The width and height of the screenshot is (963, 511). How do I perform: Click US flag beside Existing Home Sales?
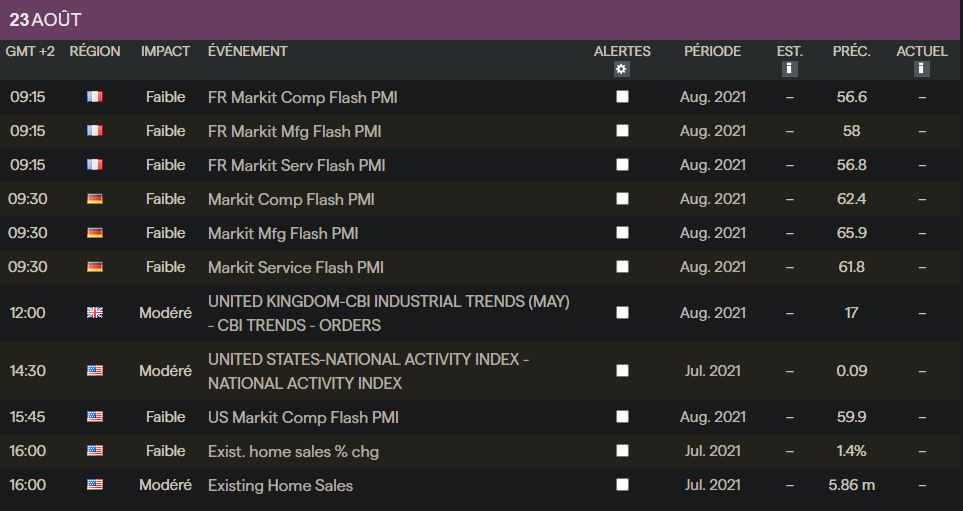click(95, 485)
